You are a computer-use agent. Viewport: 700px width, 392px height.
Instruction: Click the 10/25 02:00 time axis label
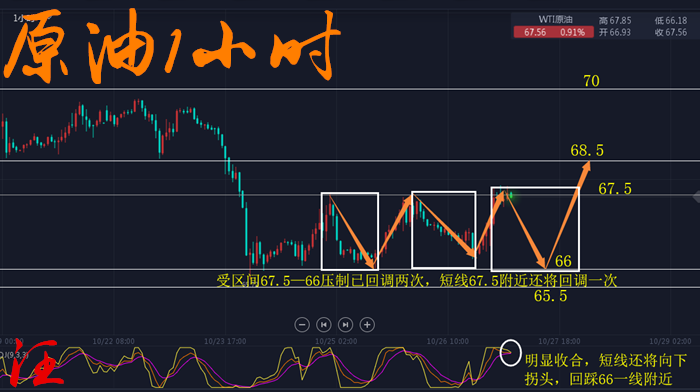pos(336,341)
